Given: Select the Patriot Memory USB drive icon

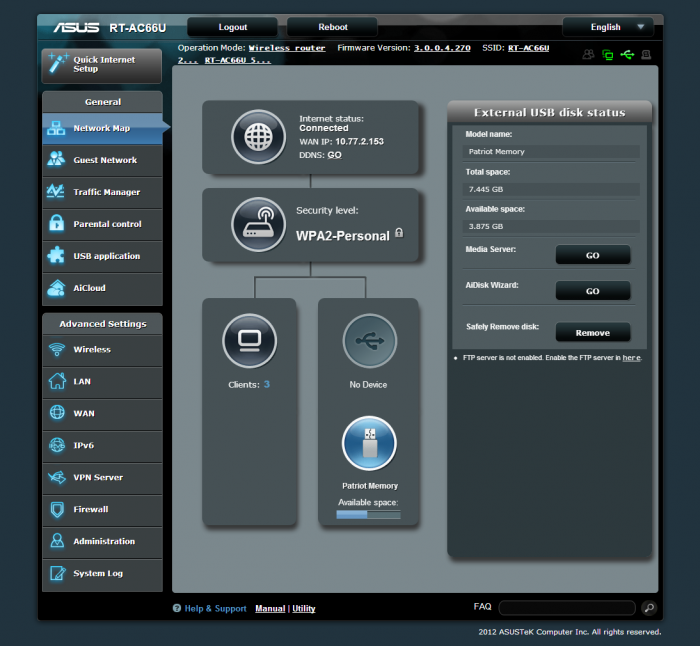Looking at the screenshot, I should [x=369, y=443].
